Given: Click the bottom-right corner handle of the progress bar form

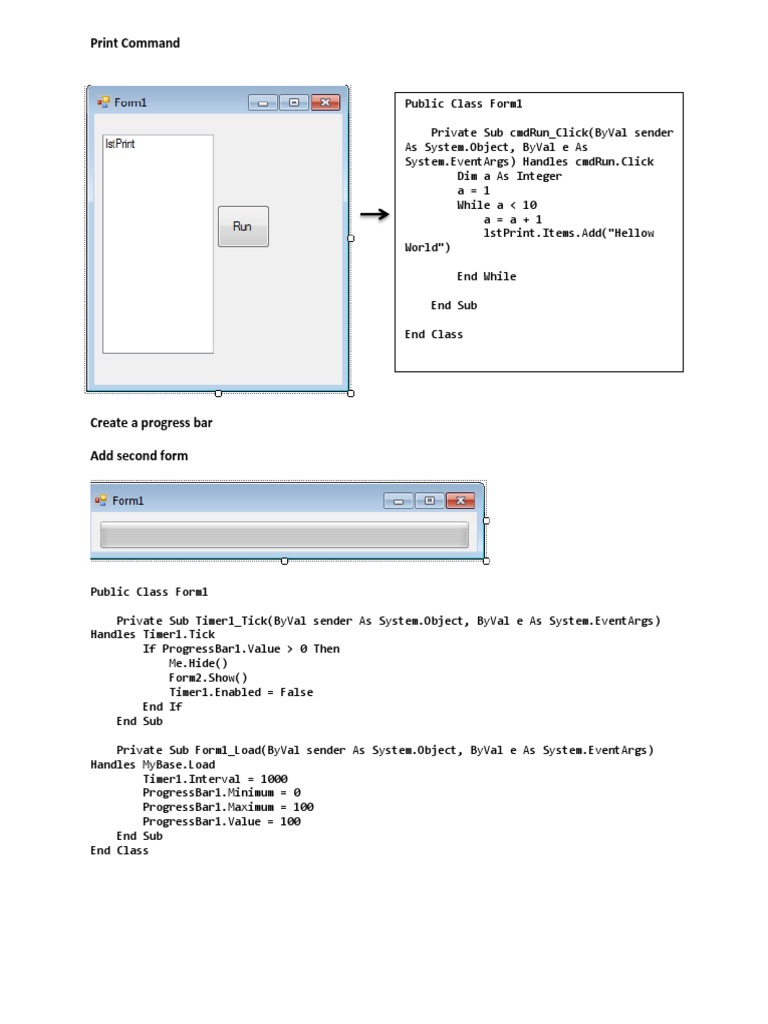Looking at the screenshot, I should pyautogui.click(x=486, y=561).
